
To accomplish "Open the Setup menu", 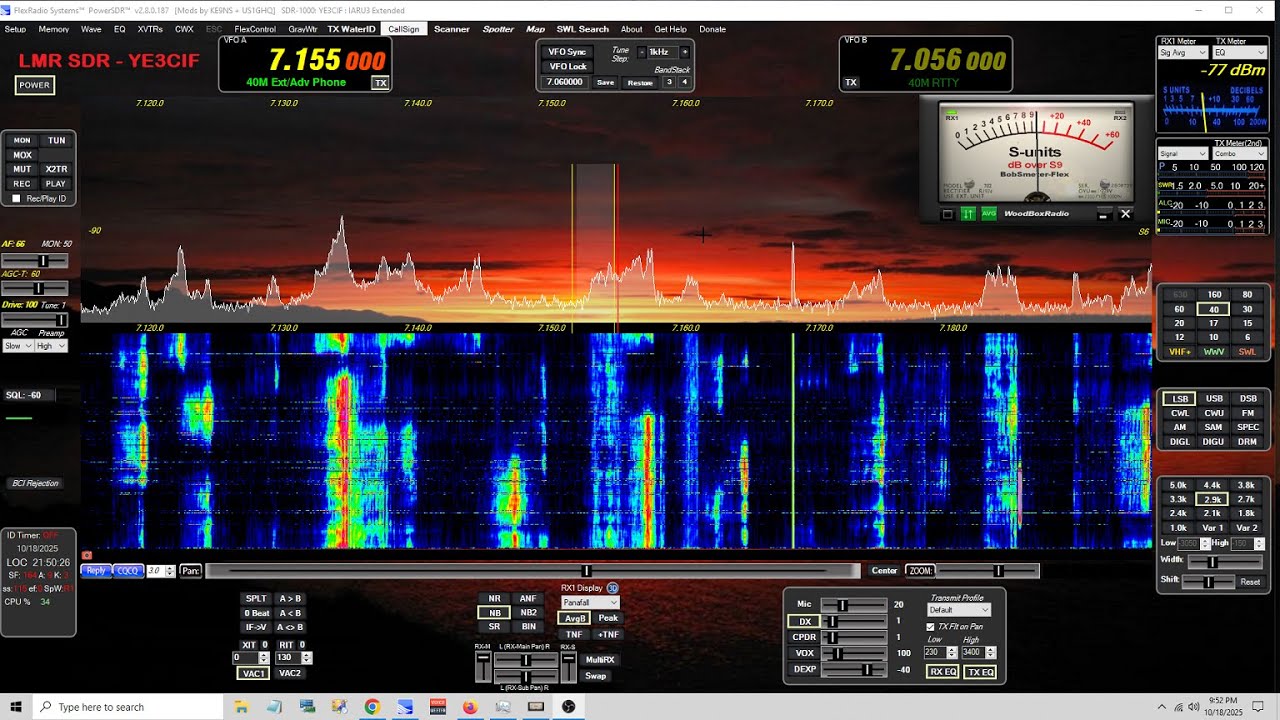I will pos(15,29).
